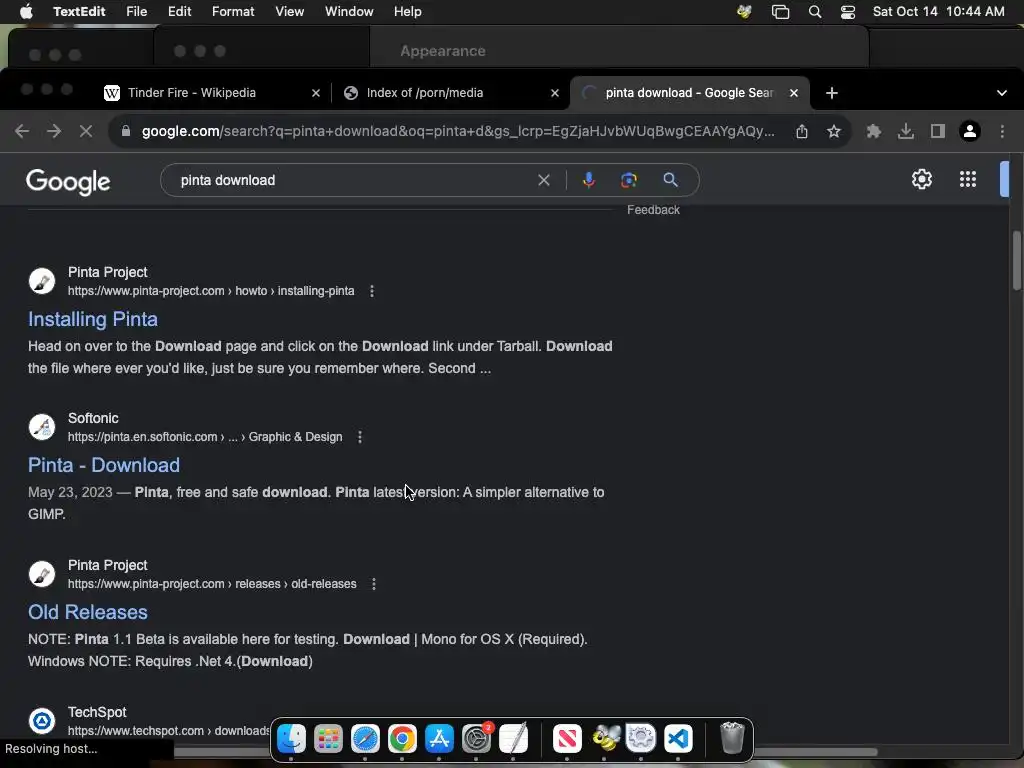The height and width of the screenshot is (768, 1024).
Task: Open Chrome downloads tray icon
Action: point(906,131)
